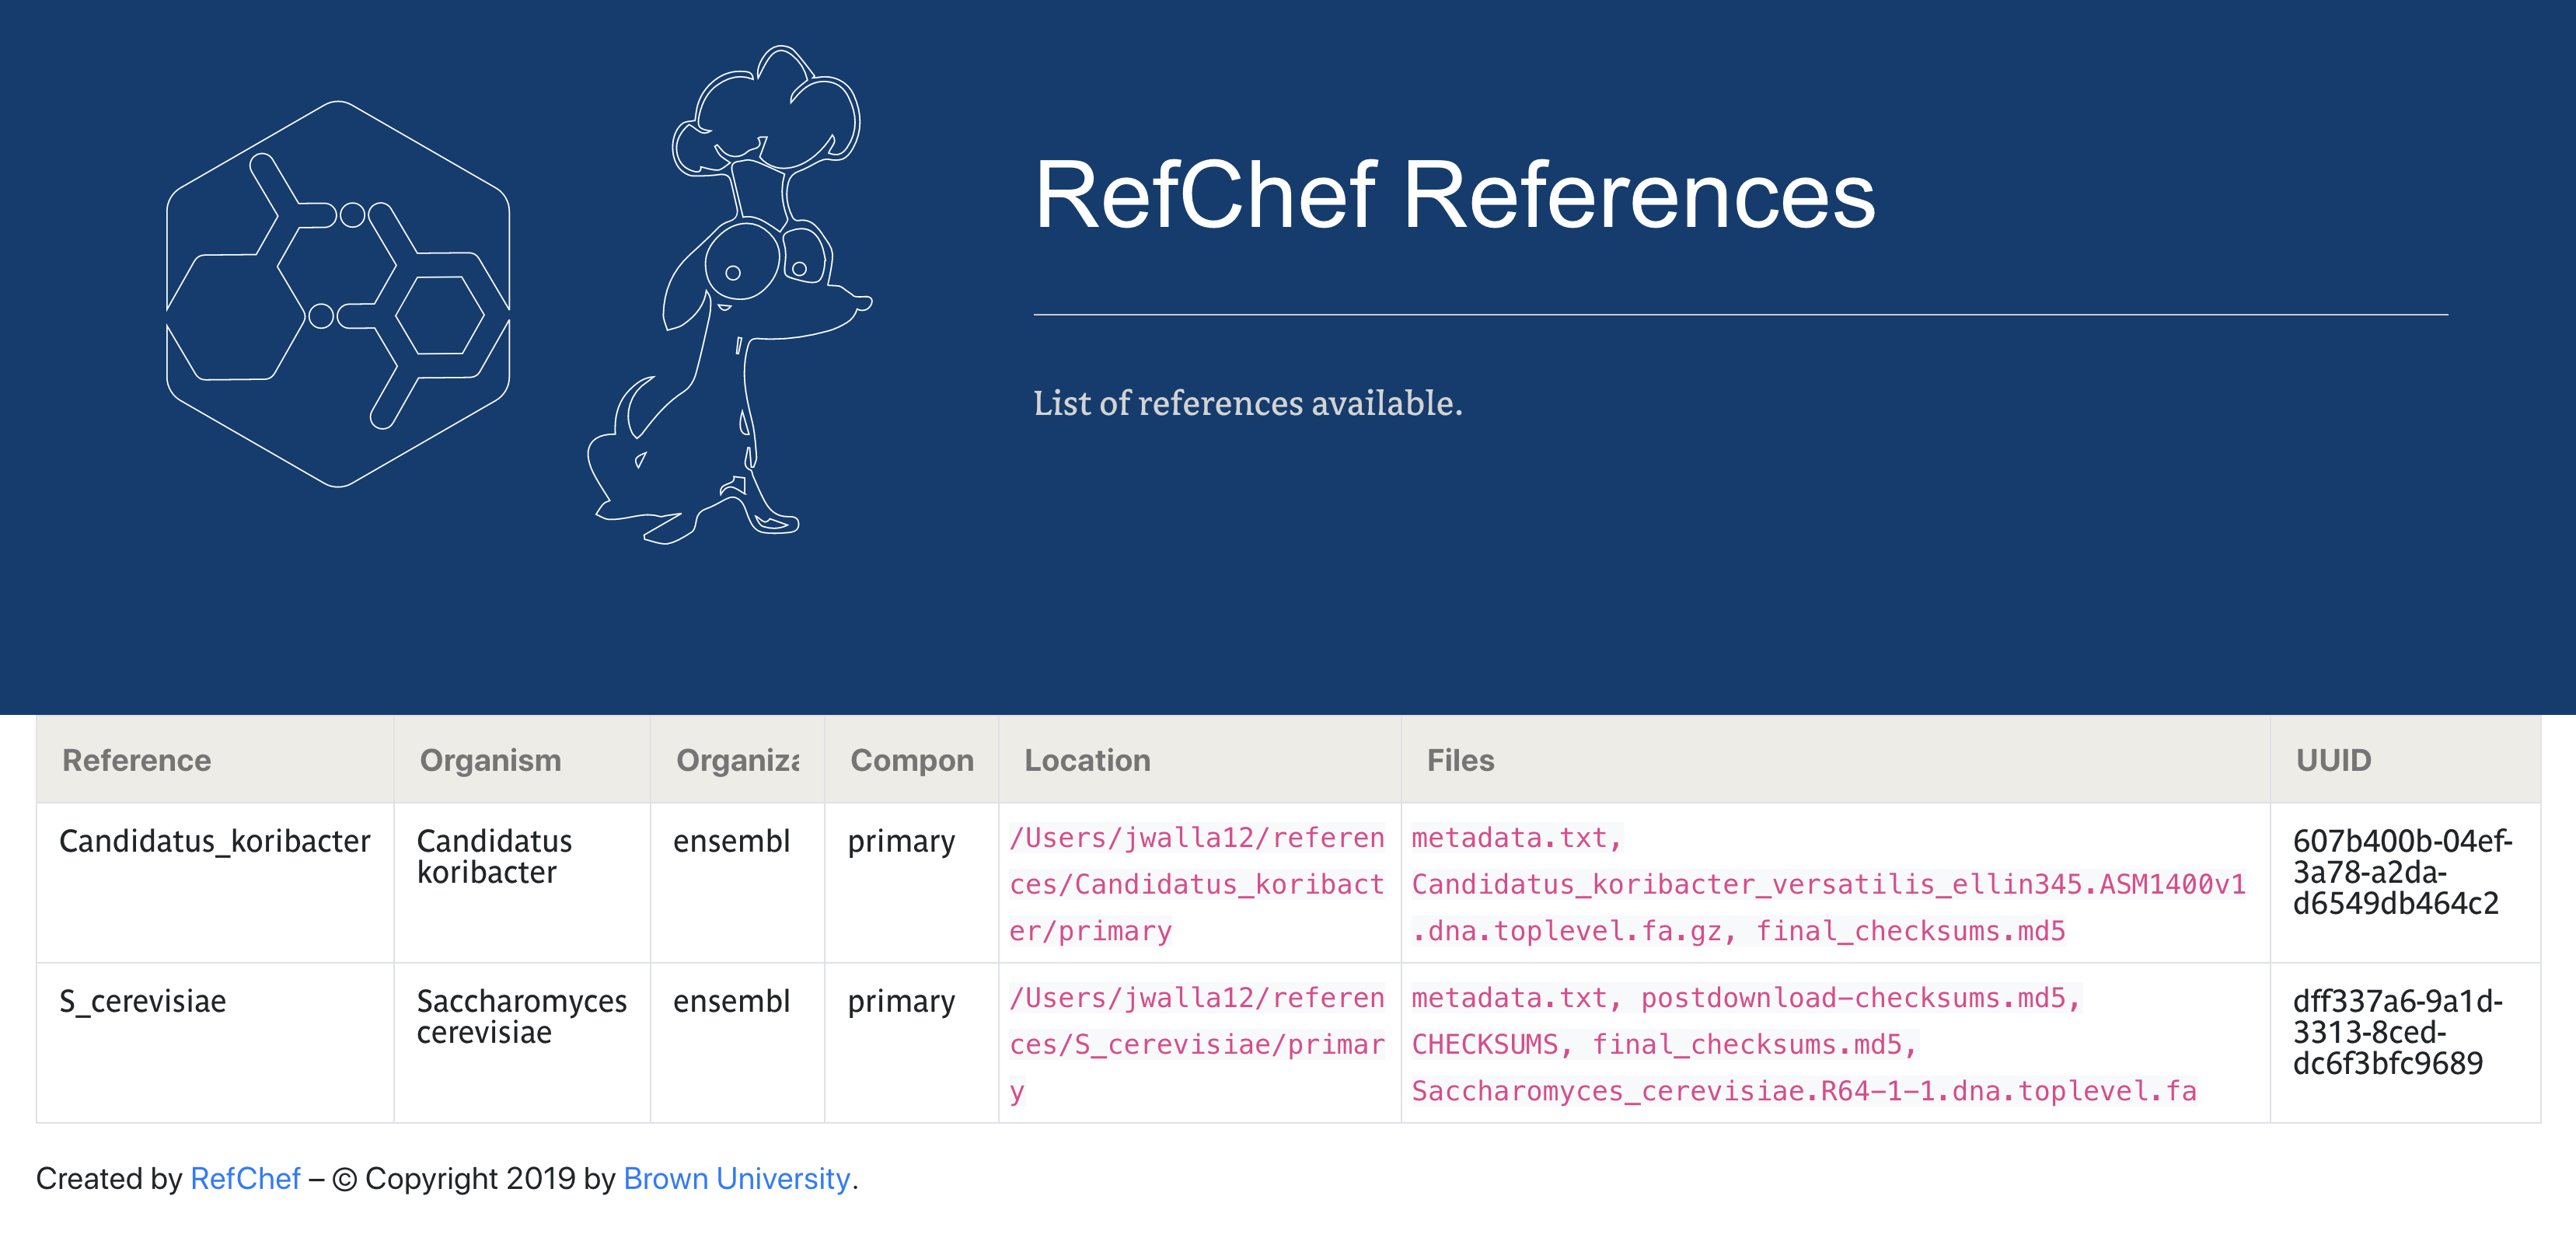
Task: Click the RefChef References heading
Action: pos(1454,194)
